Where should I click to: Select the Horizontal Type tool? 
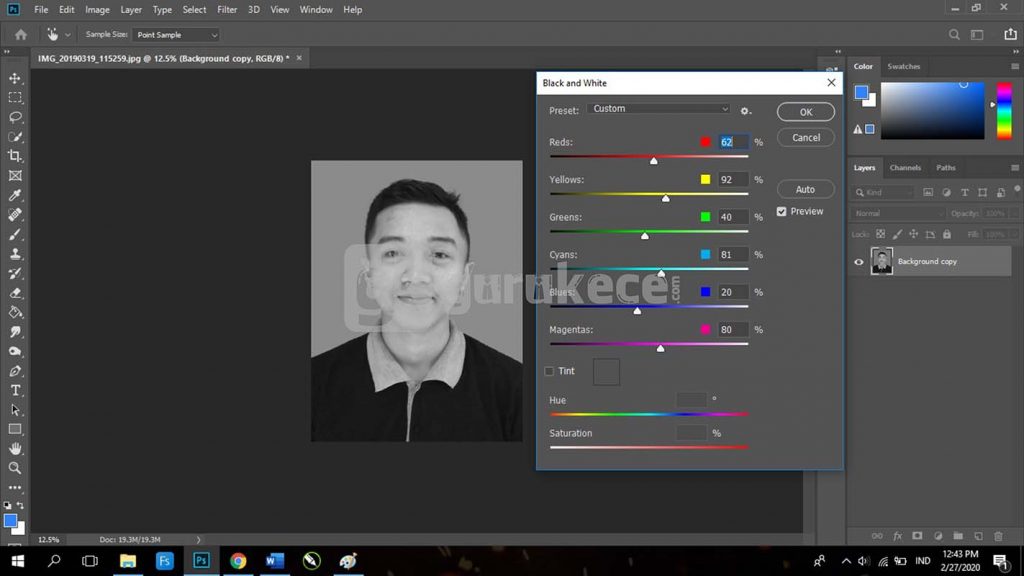pyautogui.click(x=15, y=391)
